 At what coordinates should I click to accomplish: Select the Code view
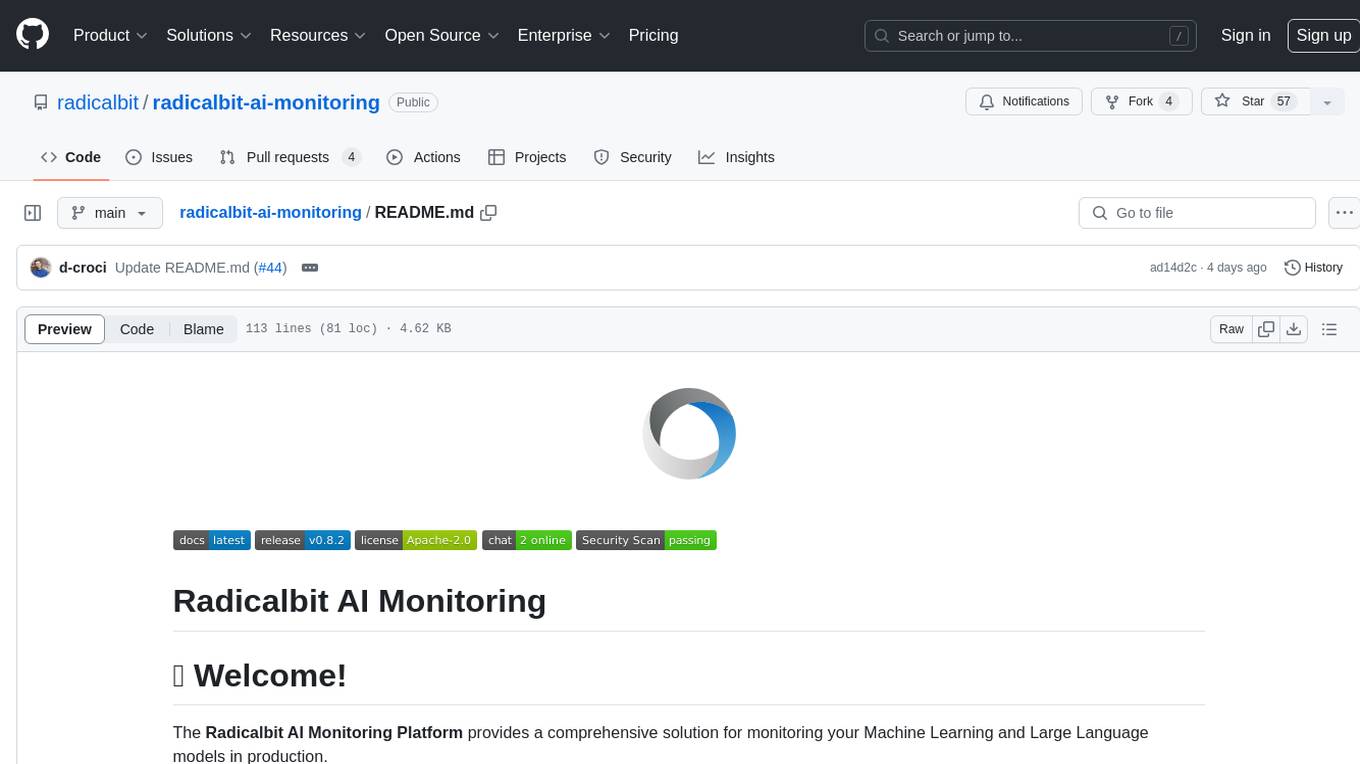pyautogui.click(x=137, y=329)
